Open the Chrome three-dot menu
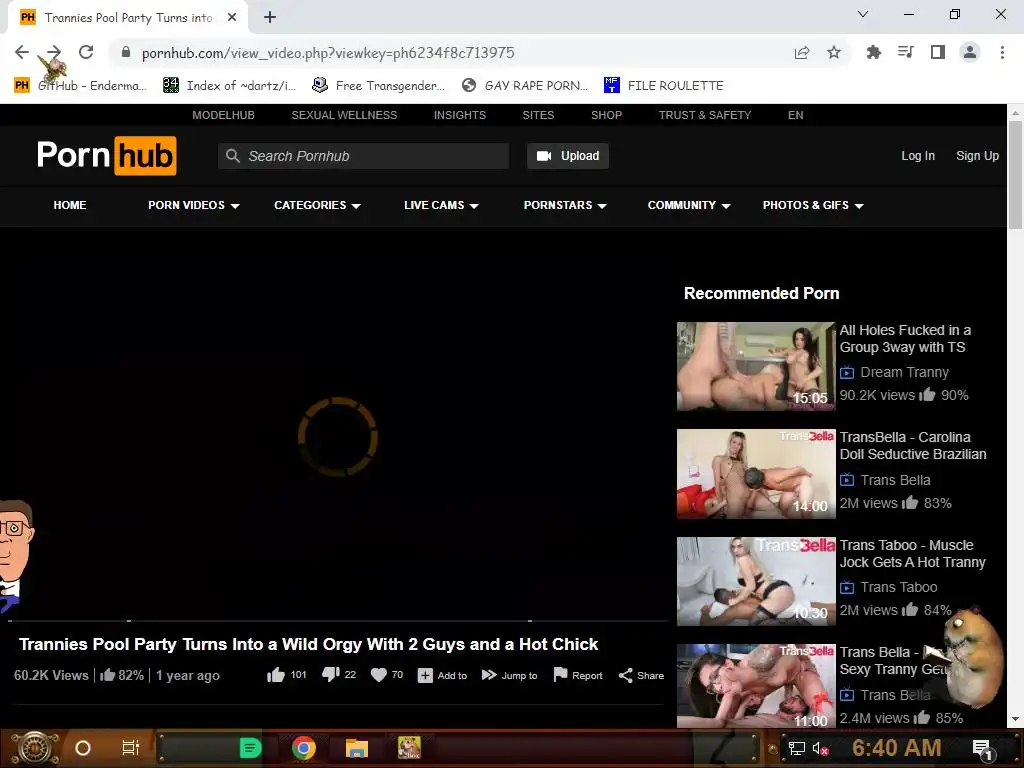This screenshot has height=768, width=1024. (1002, 52)
